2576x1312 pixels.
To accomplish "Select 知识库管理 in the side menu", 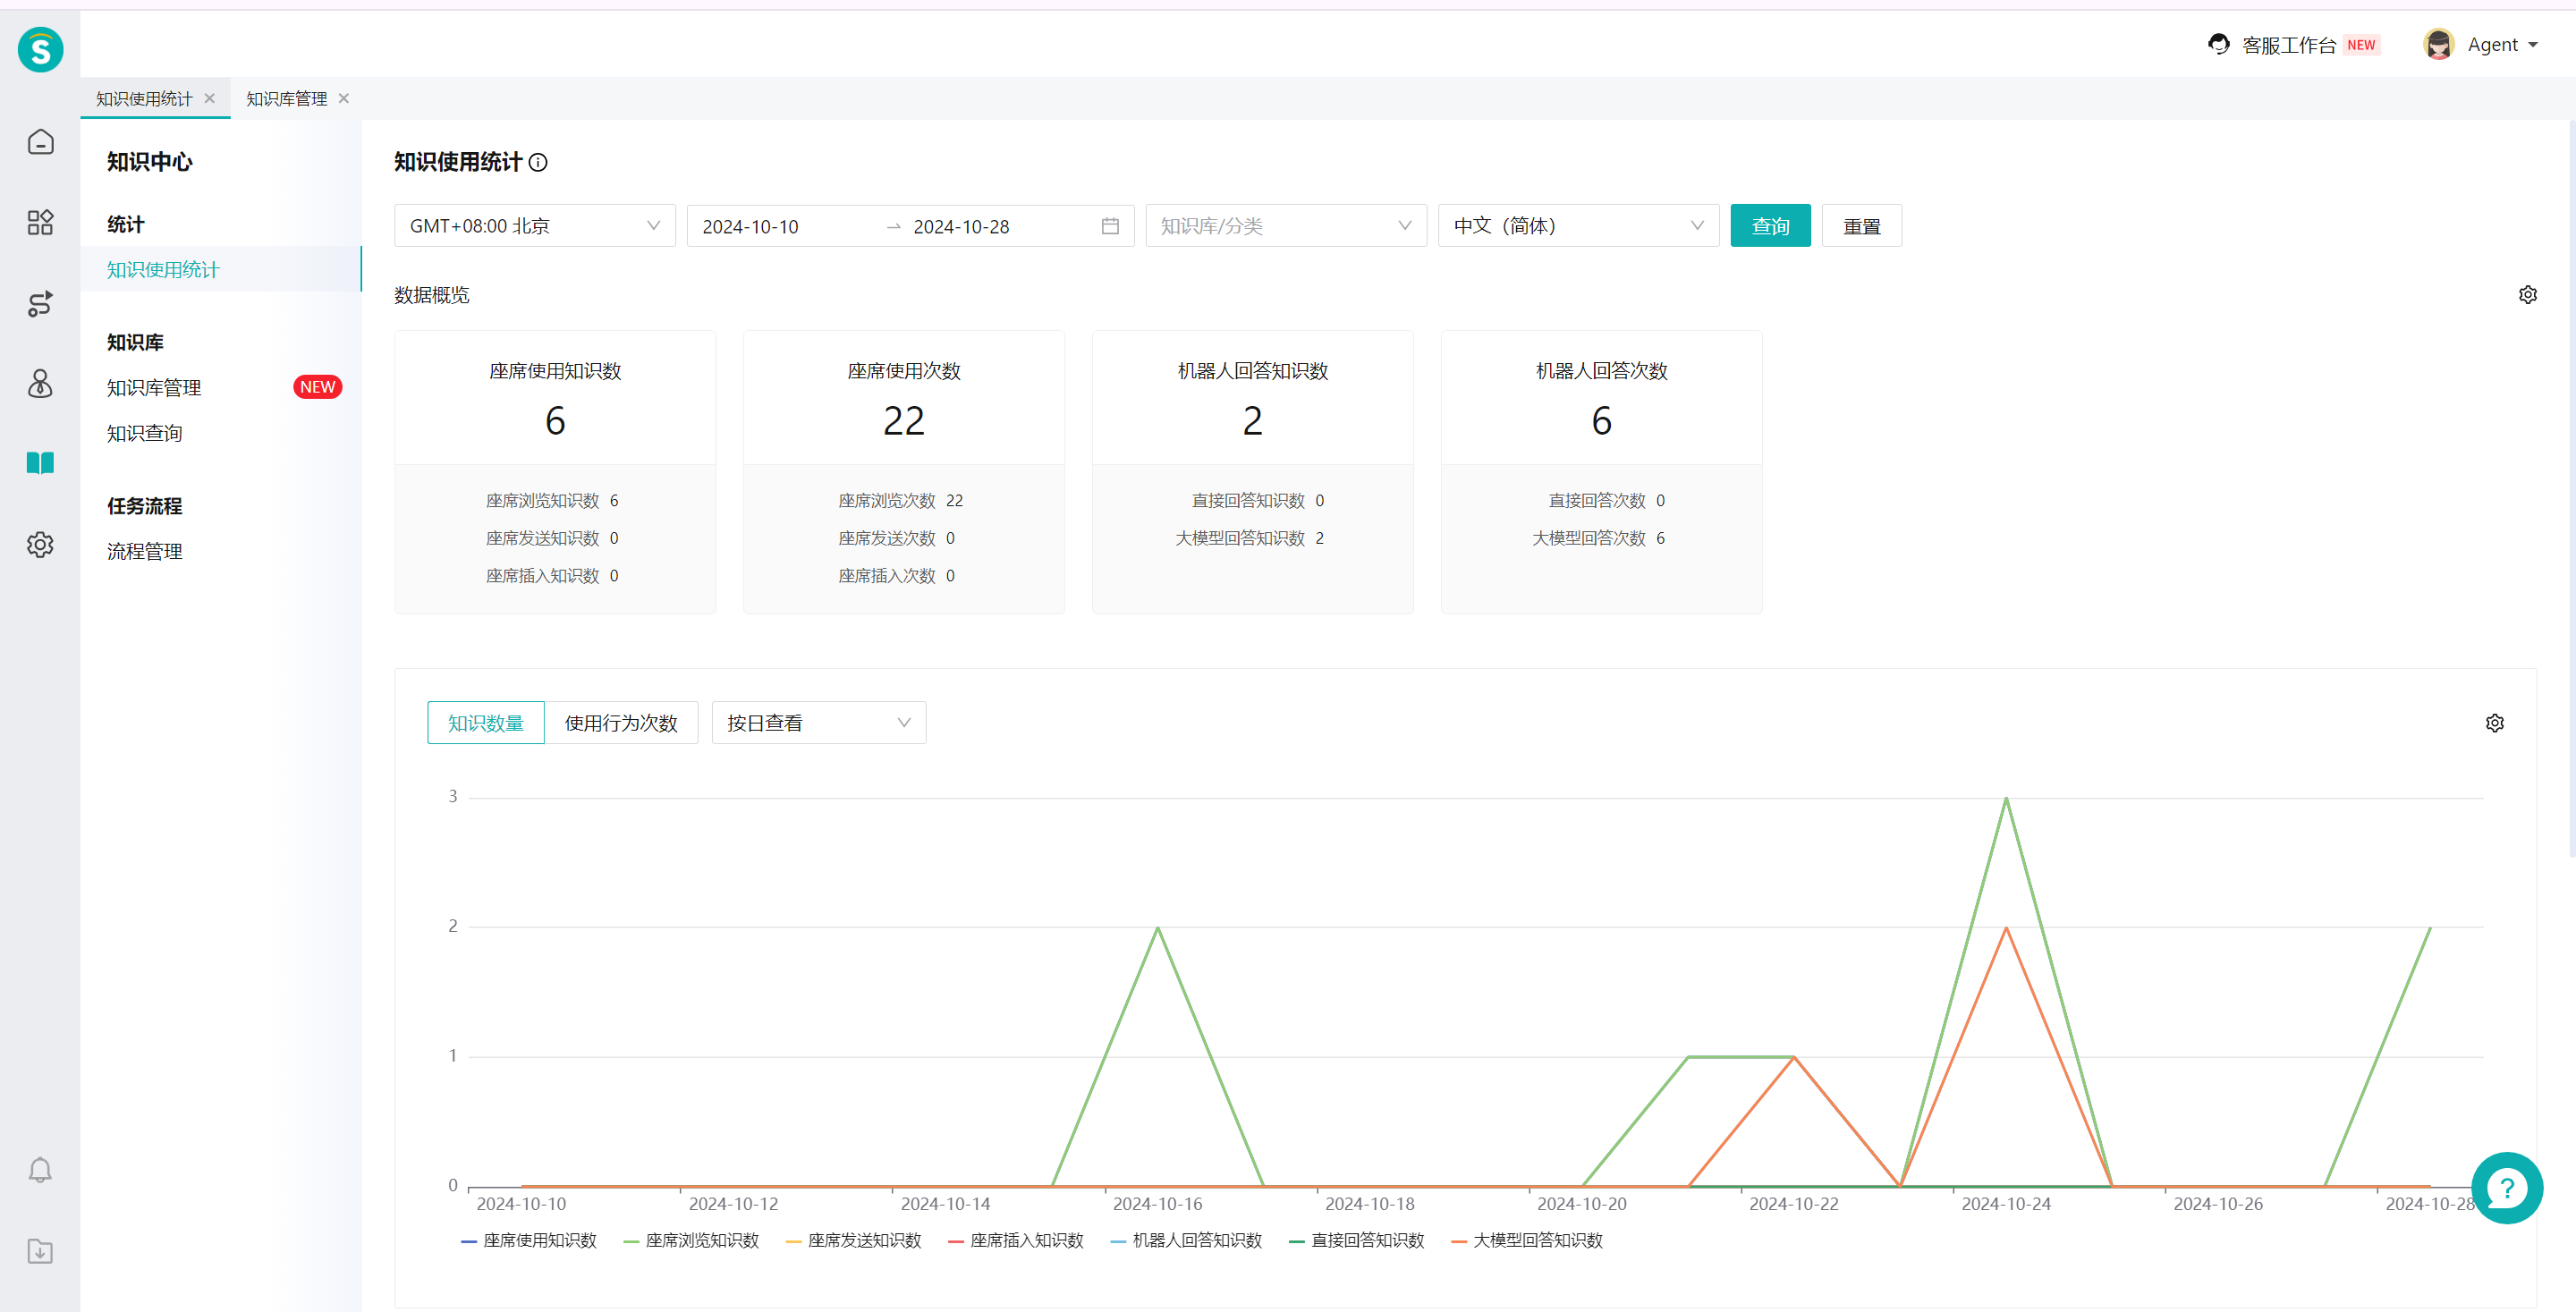I will click(154, 388).
